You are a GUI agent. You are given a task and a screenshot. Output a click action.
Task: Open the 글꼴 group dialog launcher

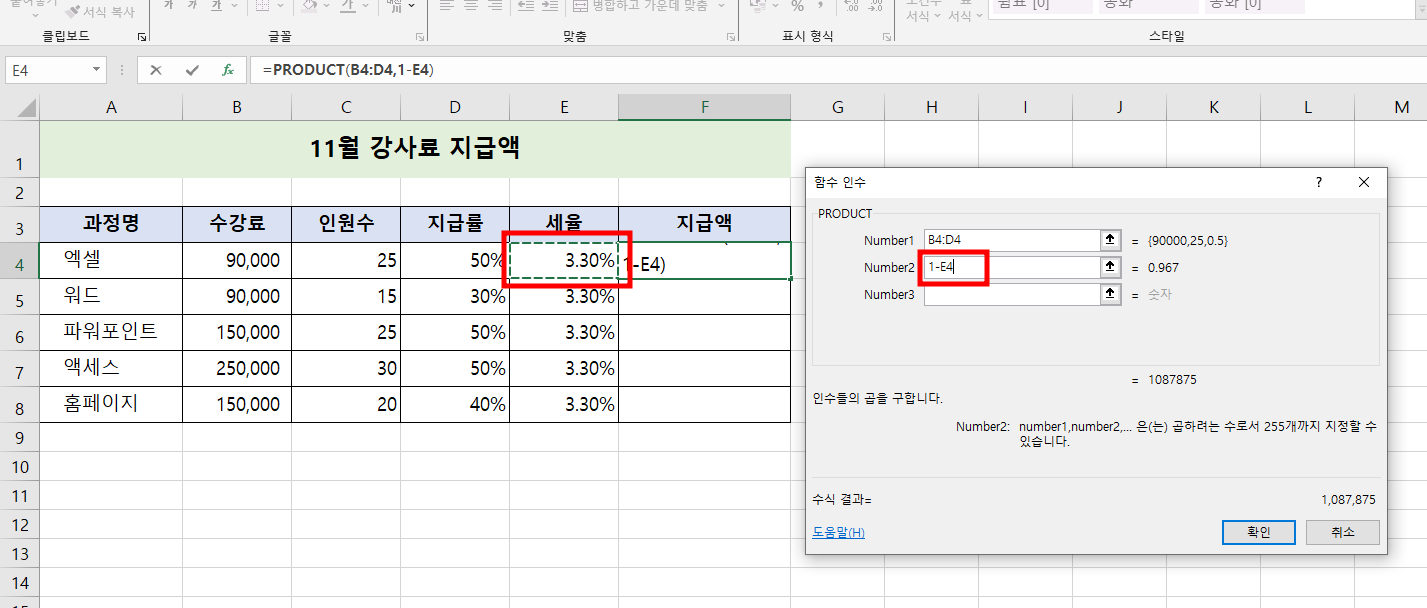[418, 37]
